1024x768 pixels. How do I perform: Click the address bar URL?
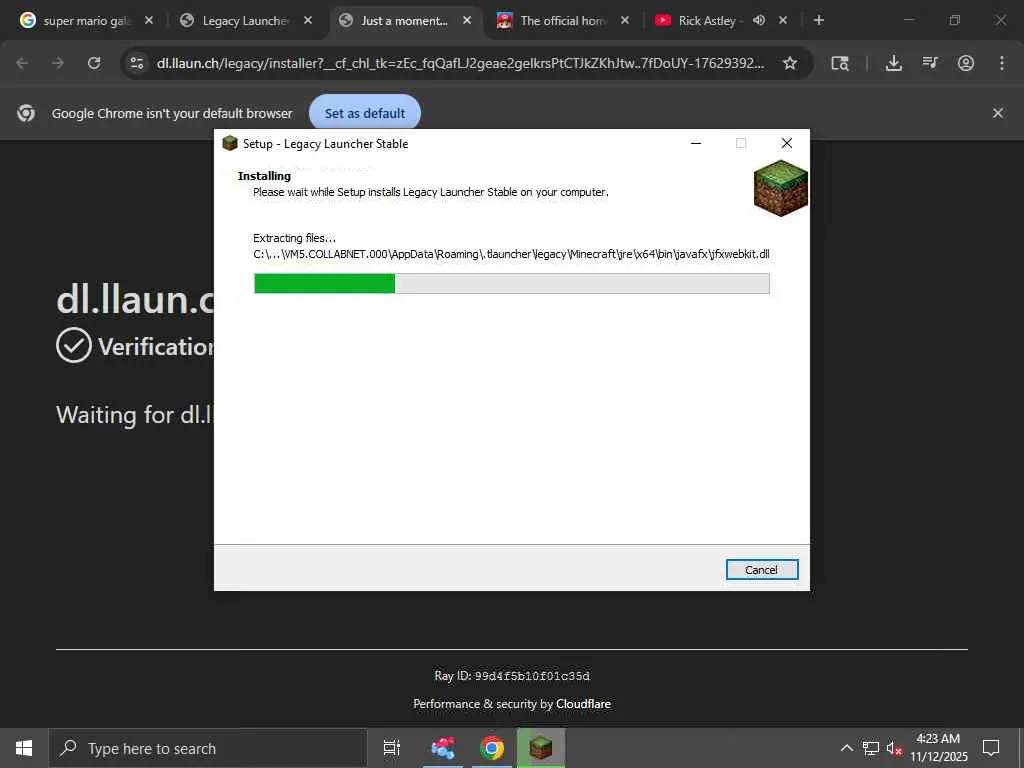point(460,63)
